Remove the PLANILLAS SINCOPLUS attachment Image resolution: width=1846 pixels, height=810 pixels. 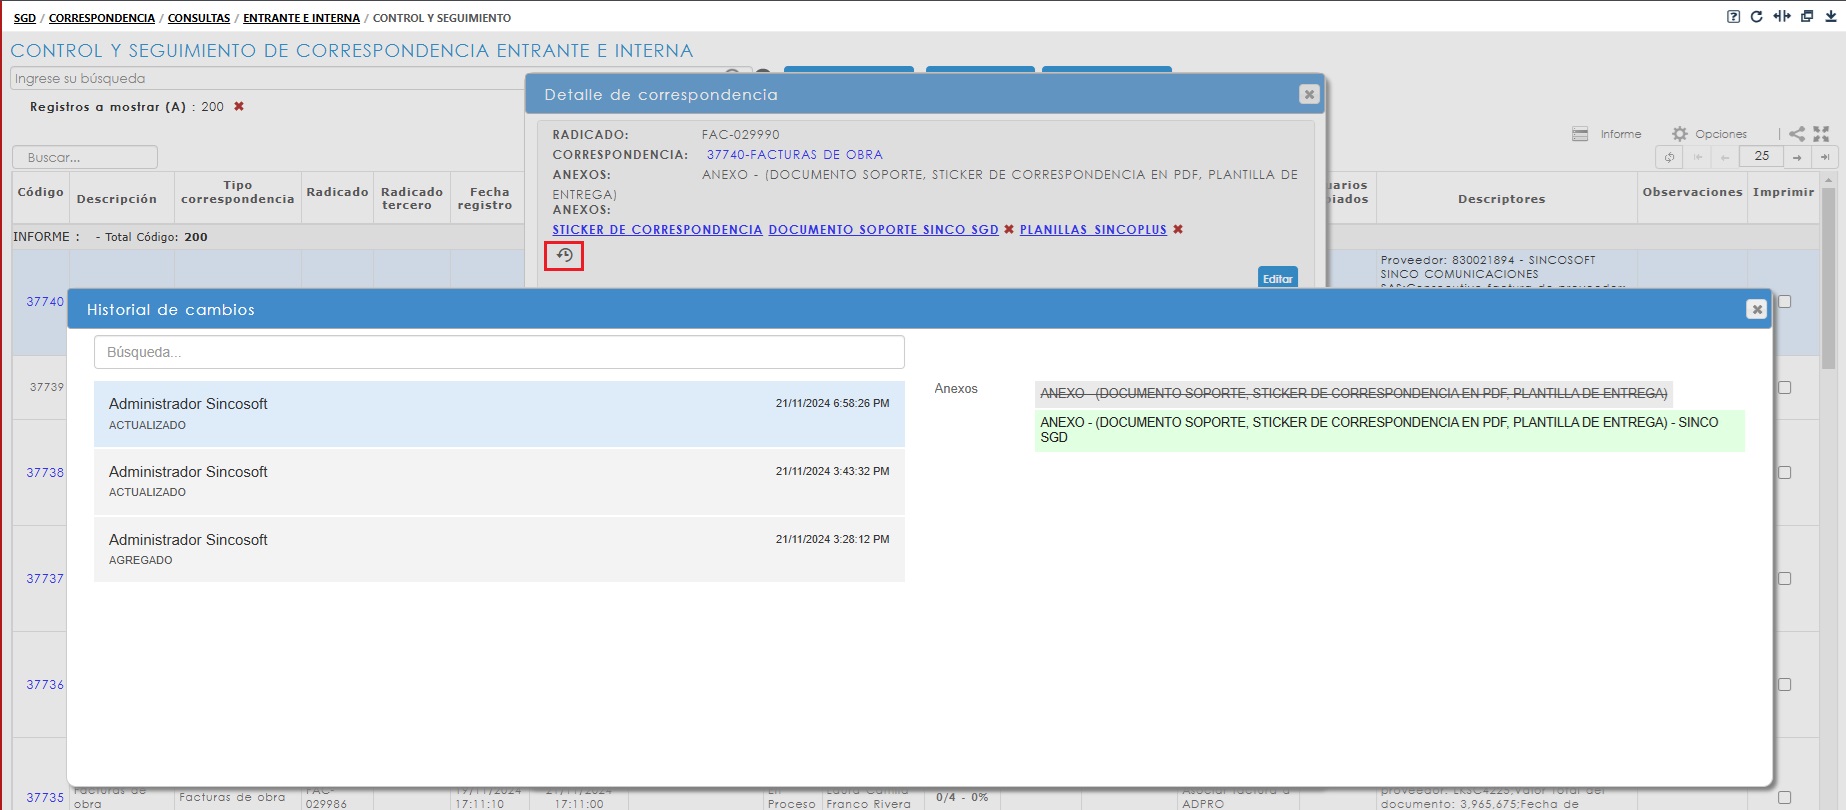pyautogui.click(x=1178, y=230)
